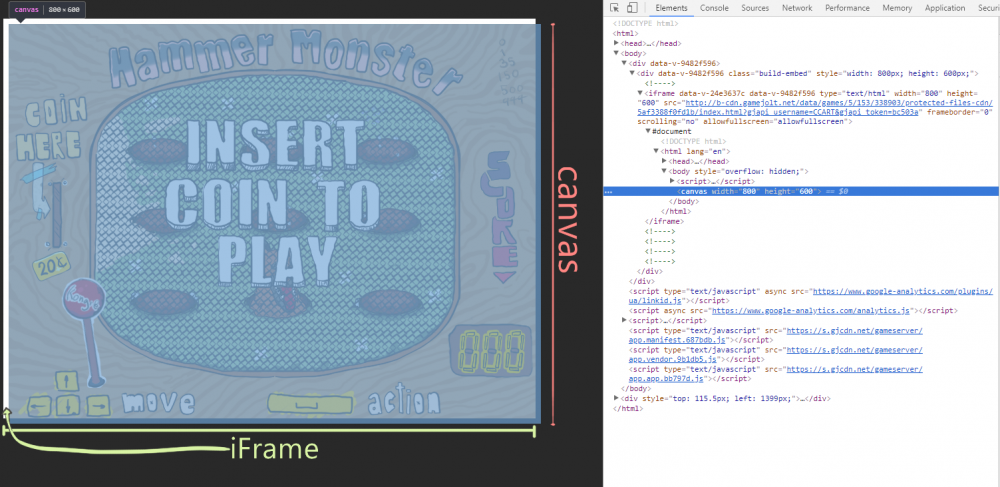Select the highlighted canvas element row
This screenshot has width=1000, height=487.
point(801,191)
